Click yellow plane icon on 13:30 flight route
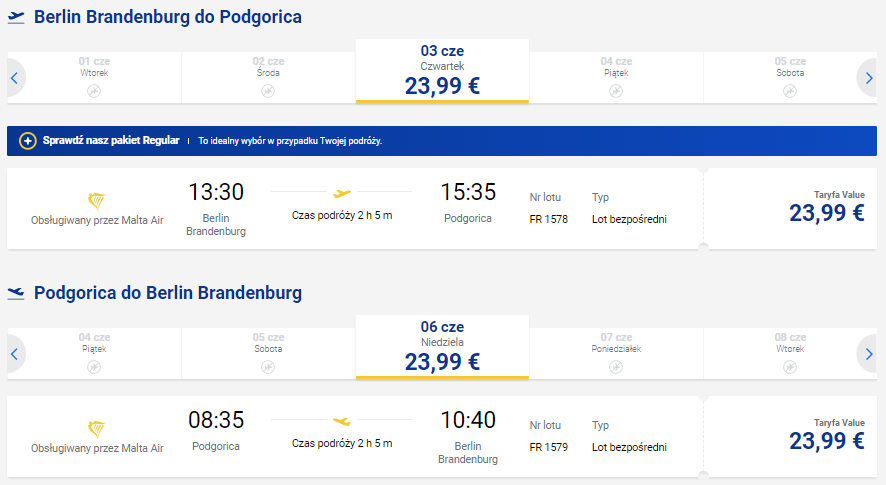The width and height of the screenshot is (886, 485). [x=342, y=193]
